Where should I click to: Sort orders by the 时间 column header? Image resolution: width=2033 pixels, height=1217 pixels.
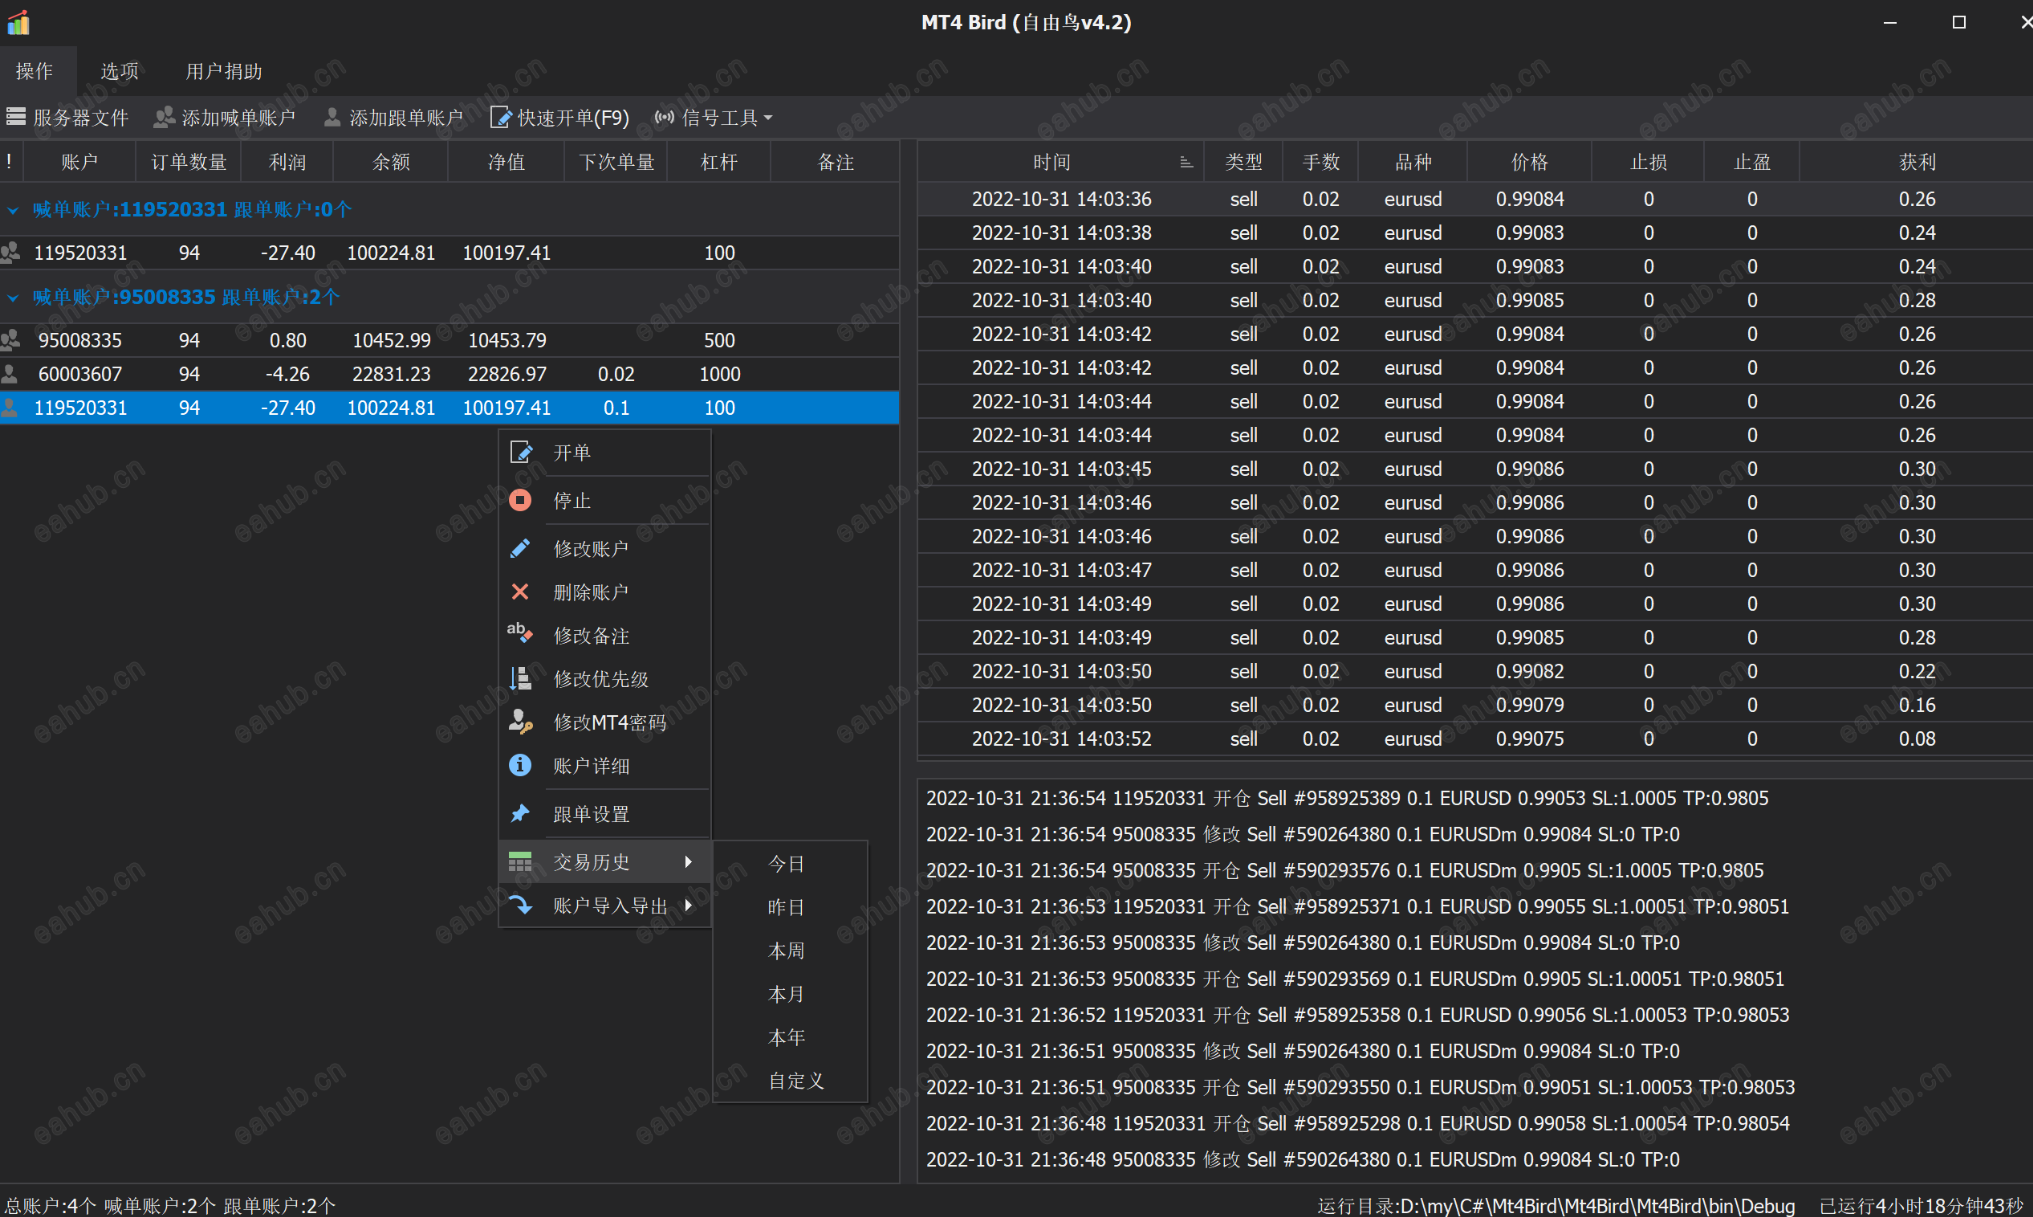point(1051,162)
